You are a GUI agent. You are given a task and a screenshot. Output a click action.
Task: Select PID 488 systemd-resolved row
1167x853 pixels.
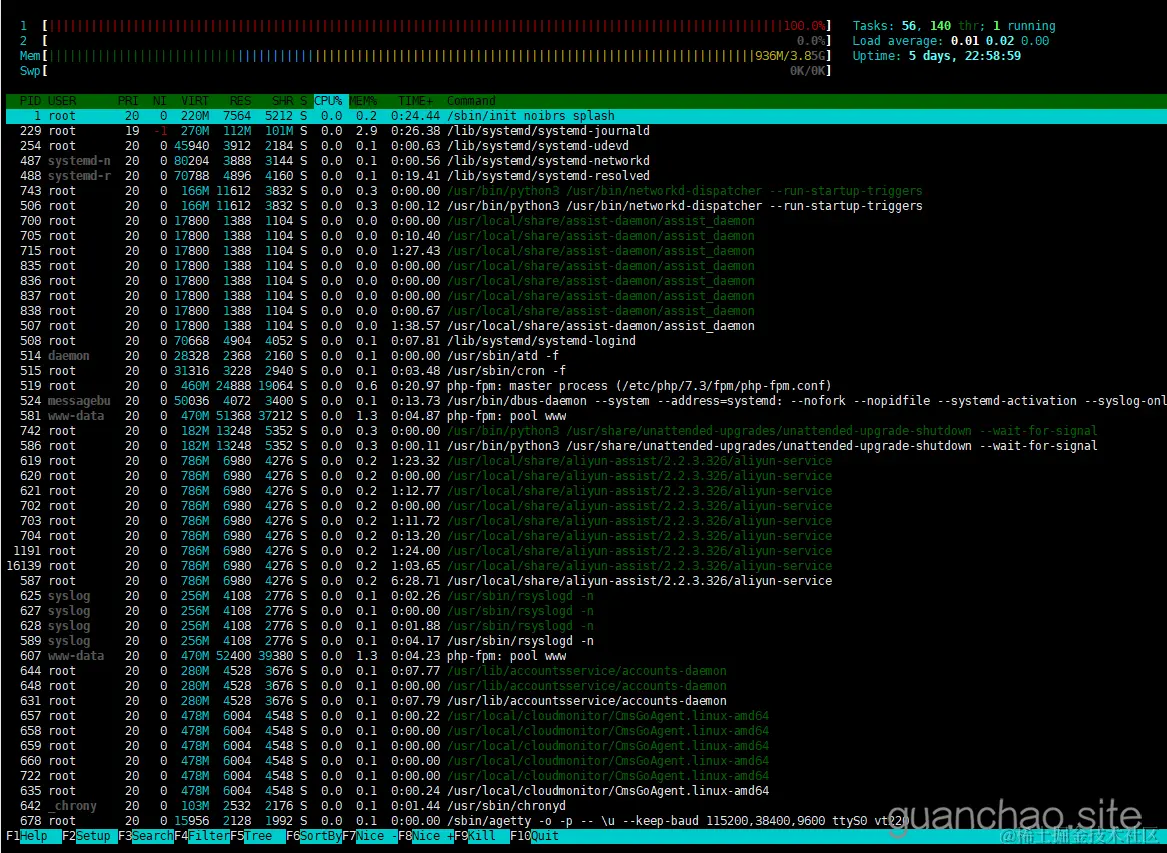(x=586, y=176)
